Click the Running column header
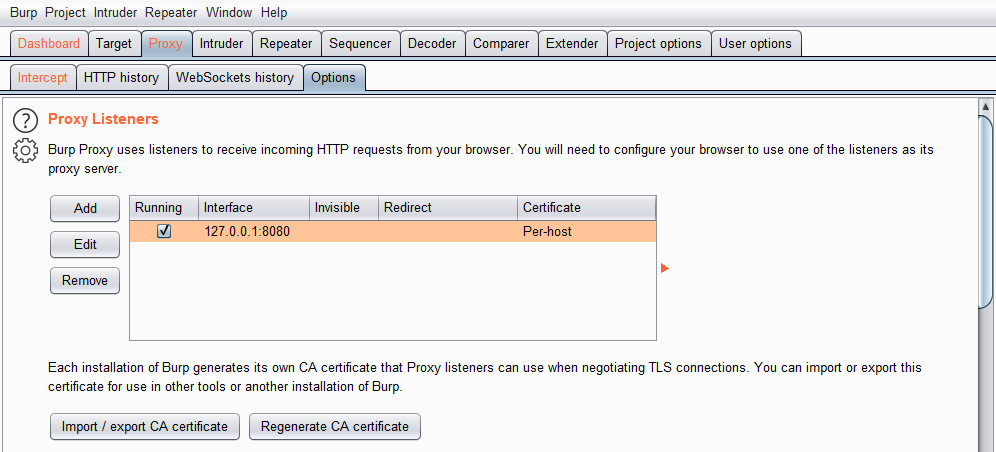This screenshot has width=996, height=452. coord(165,208)
